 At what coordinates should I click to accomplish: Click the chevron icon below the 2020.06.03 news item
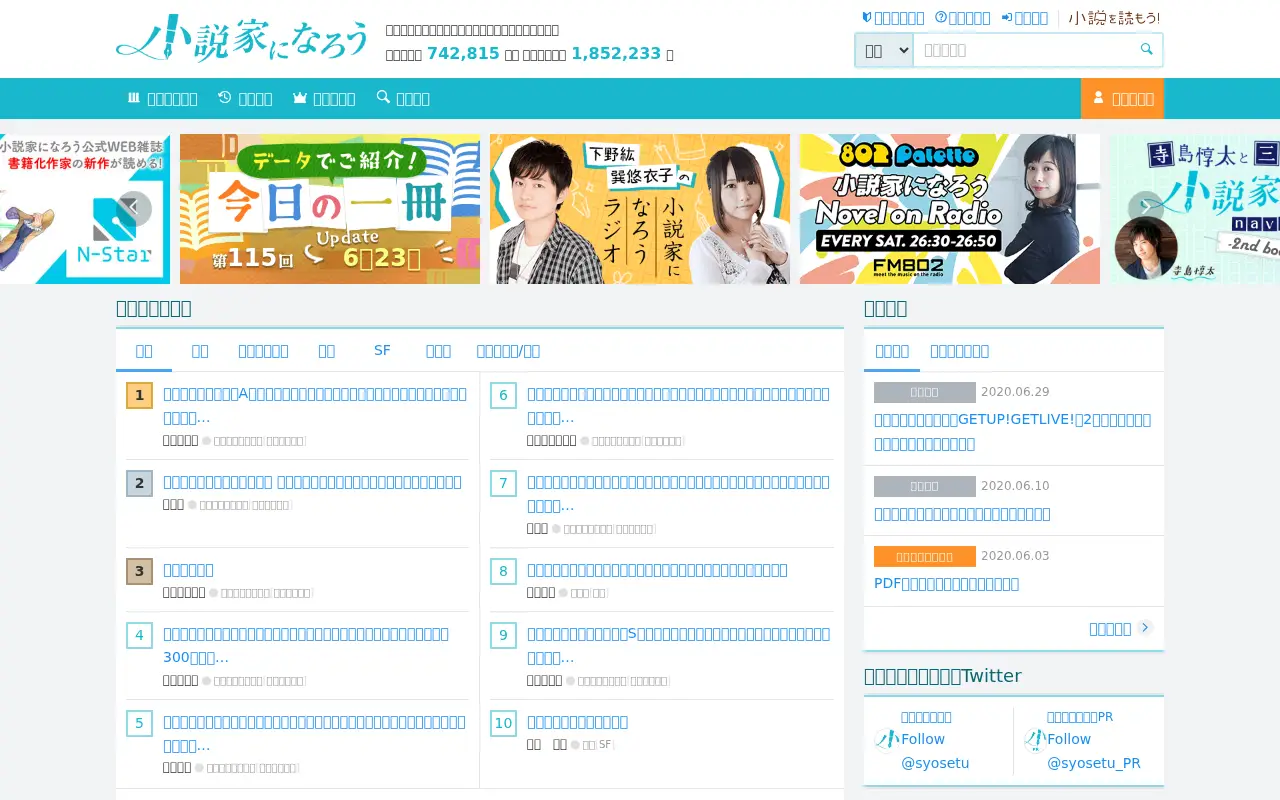[1145, 627]
